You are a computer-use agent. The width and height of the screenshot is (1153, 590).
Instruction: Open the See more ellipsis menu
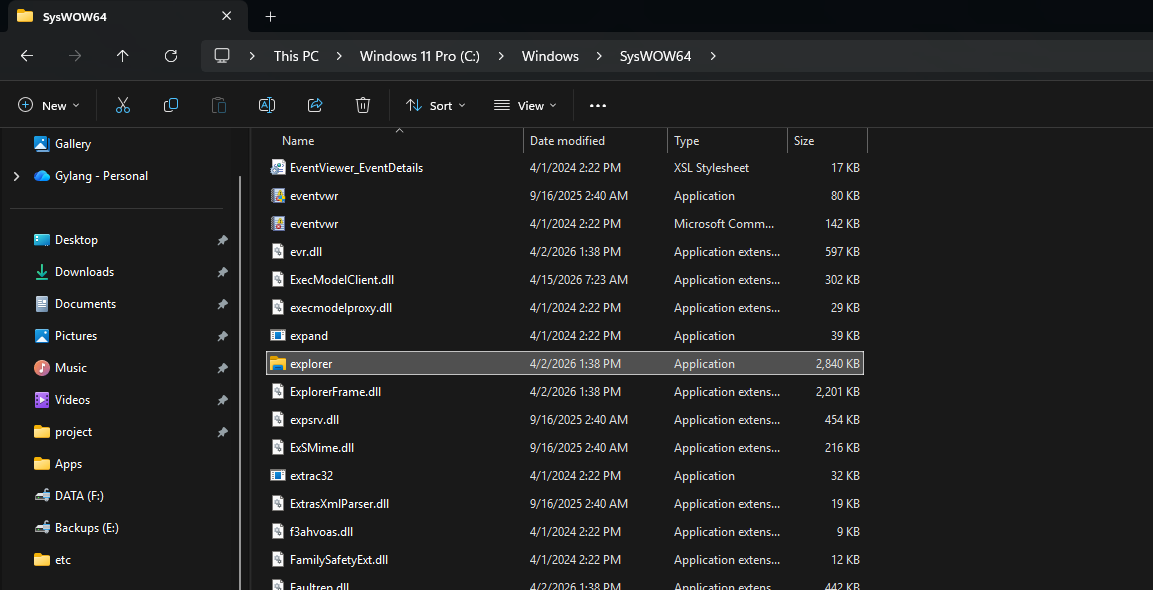pos(598,105)
